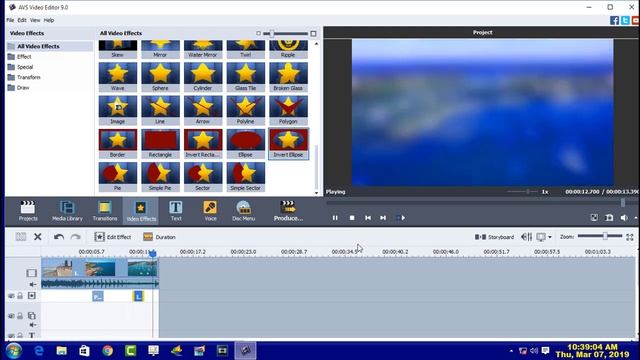Open the Help menu
640x360 pixels.
[49, 20]
